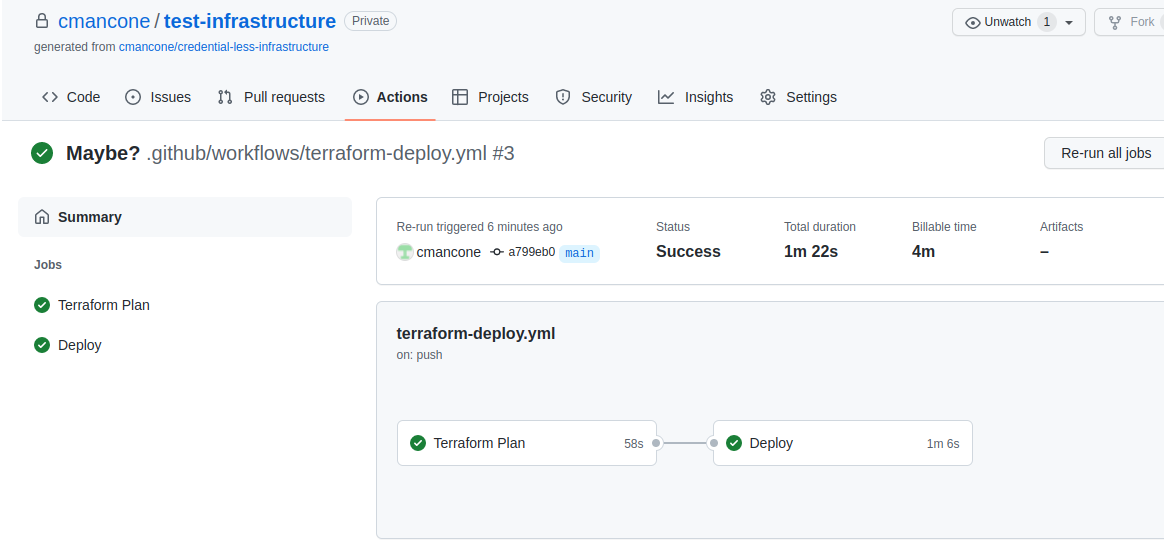Click the Re-run all jobs button
Viewport: 1164px width, 542px height.
1104,153
